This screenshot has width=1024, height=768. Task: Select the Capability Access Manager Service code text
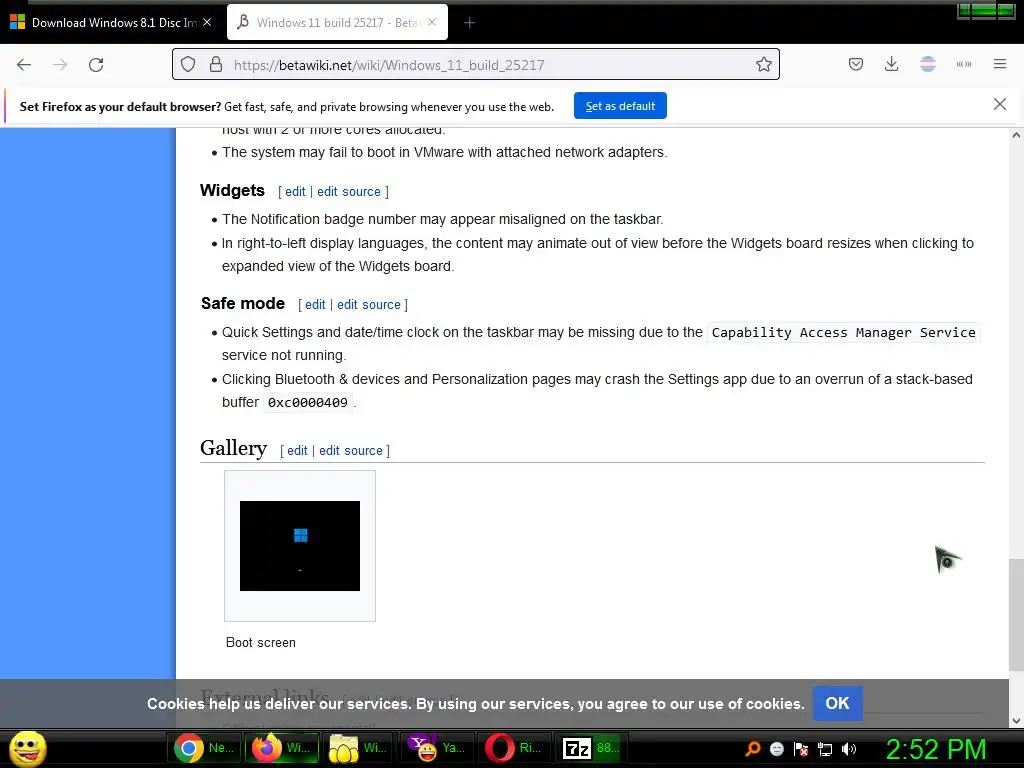pyautogui.click(x=843, y=332)
